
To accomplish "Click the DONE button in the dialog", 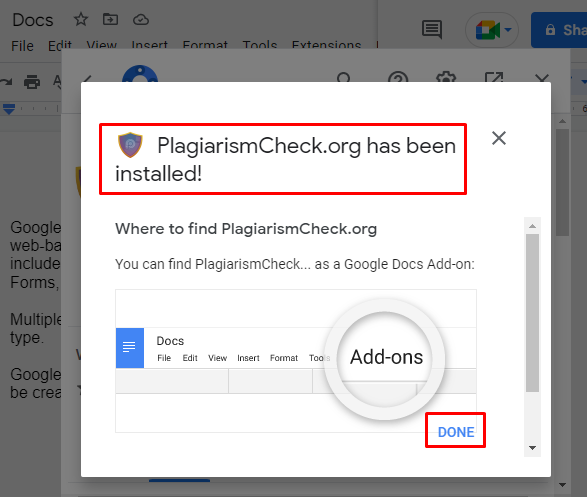I will tap(456, 432).
